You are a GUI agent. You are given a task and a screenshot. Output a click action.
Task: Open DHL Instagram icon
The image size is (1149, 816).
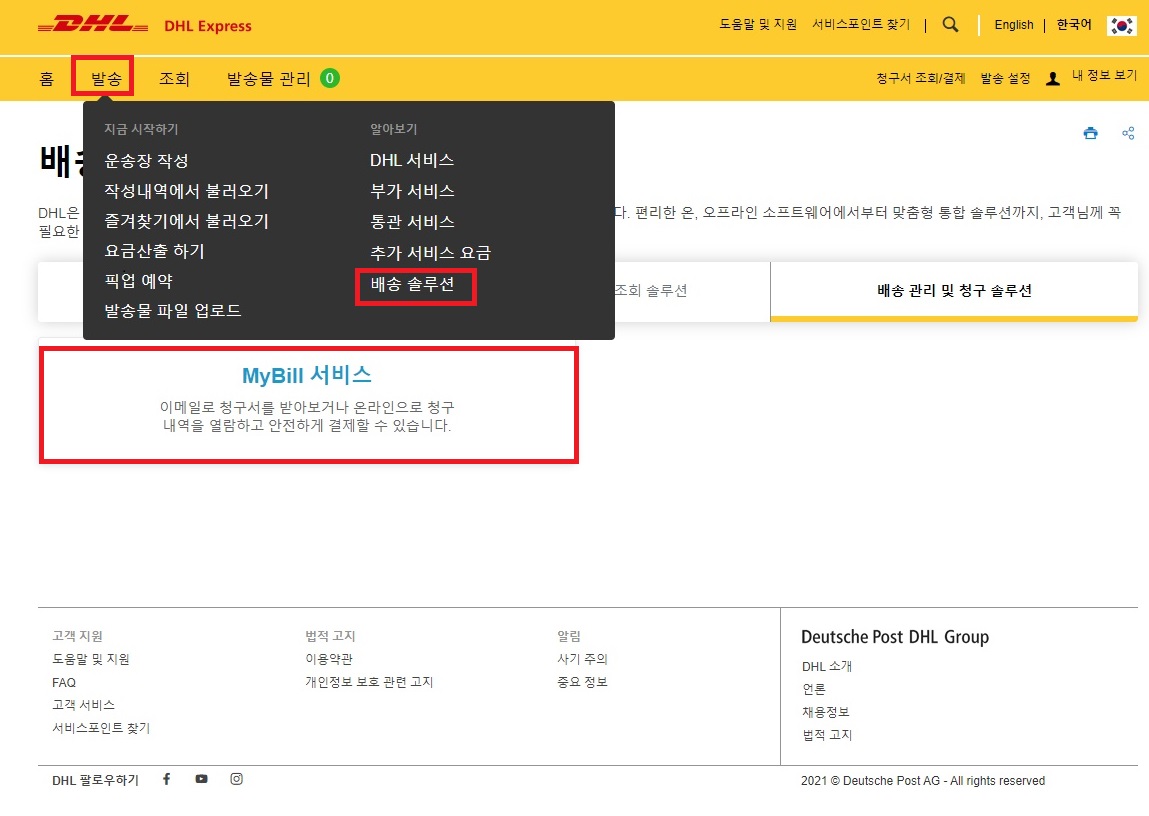pos(236,779)
